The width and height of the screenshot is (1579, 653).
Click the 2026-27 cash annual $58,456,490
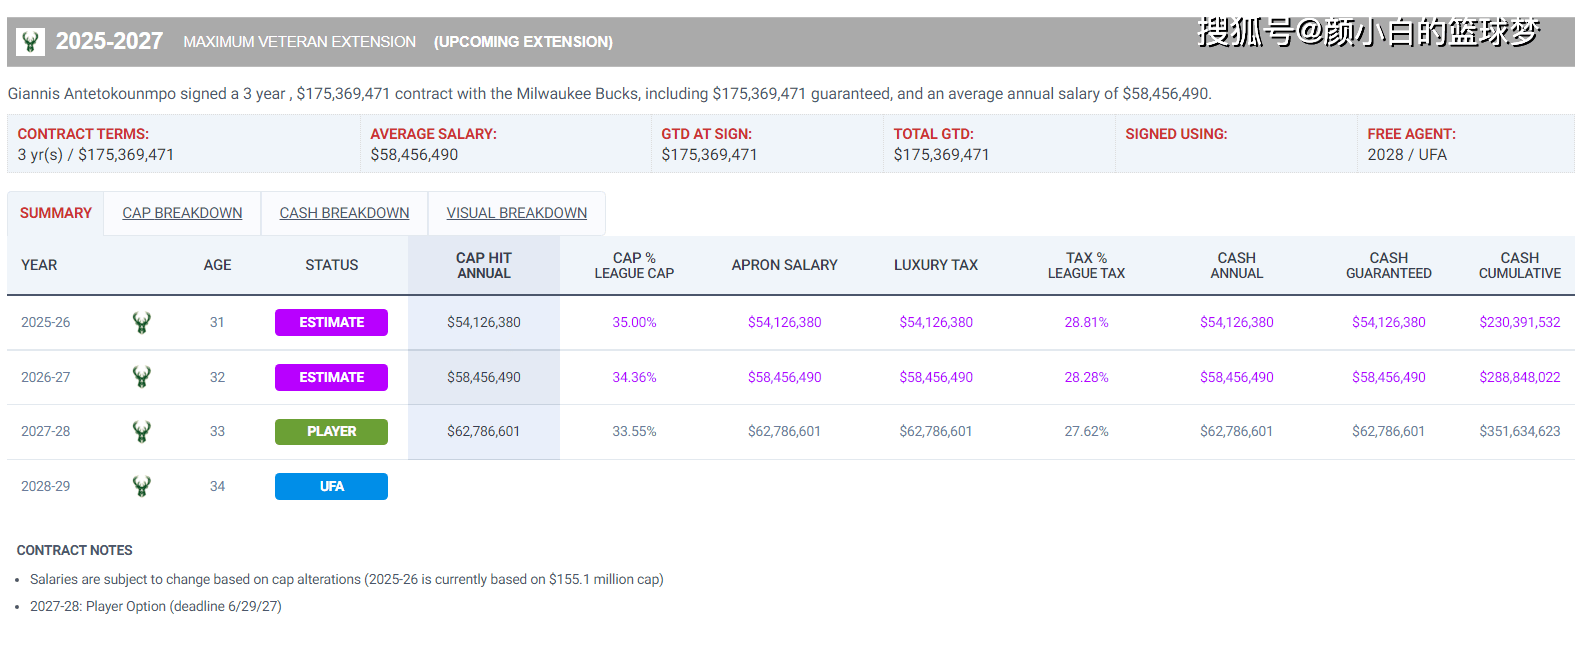point(1237,377)
